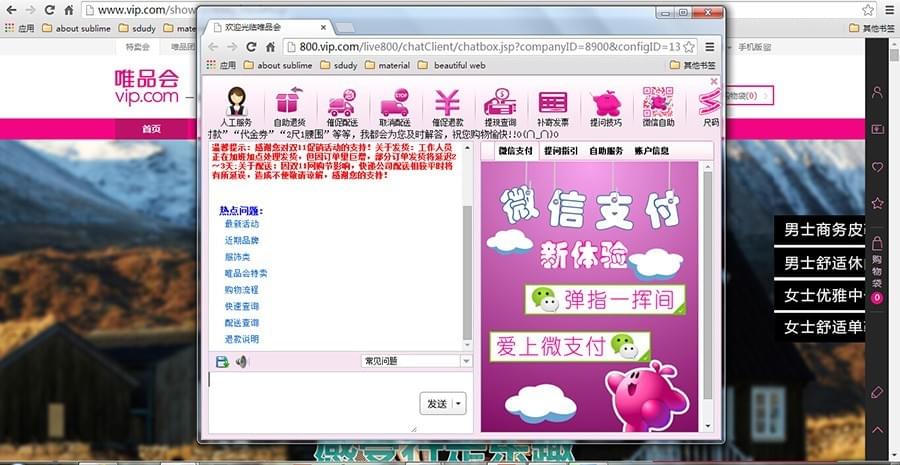The height and width of the screenshot is (465, 900).
Task: Open sdudy bookmark folder in popup
Action: (339, 65)
